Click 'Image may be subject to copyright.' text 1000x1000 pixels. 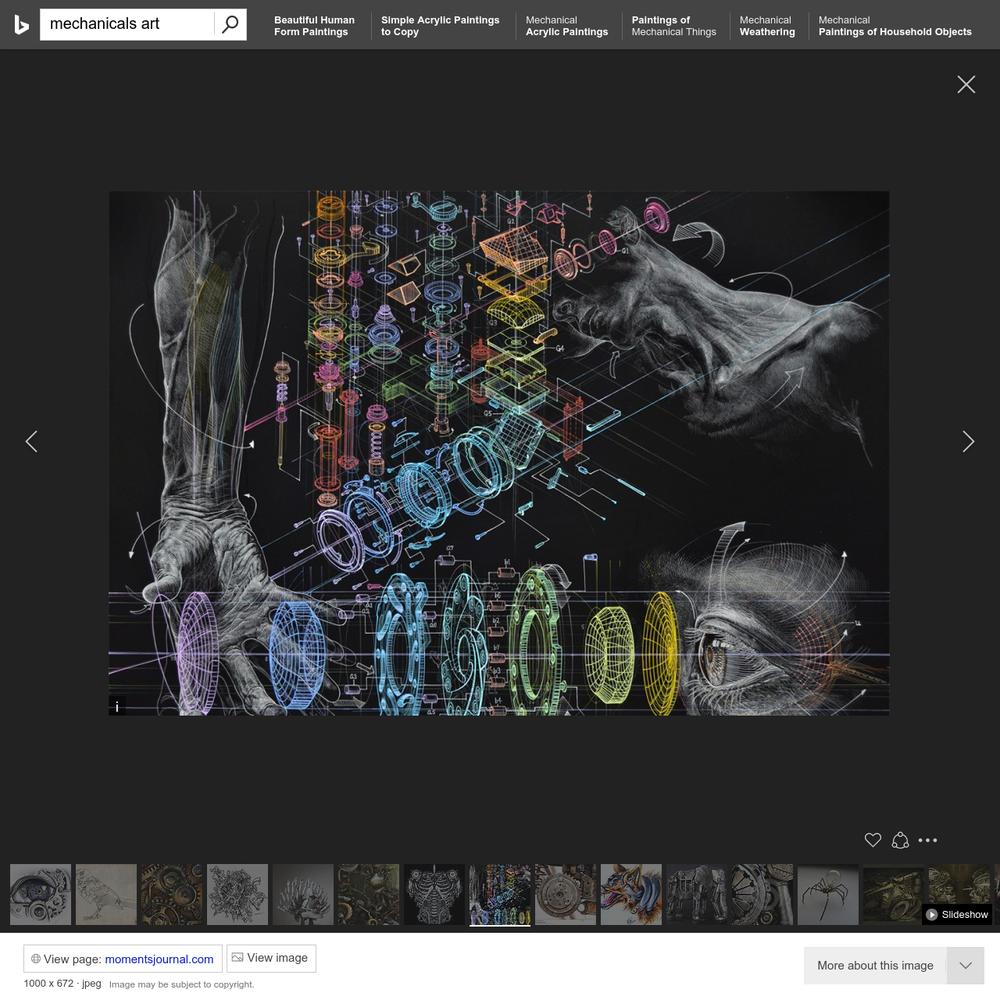coord(182,985)
